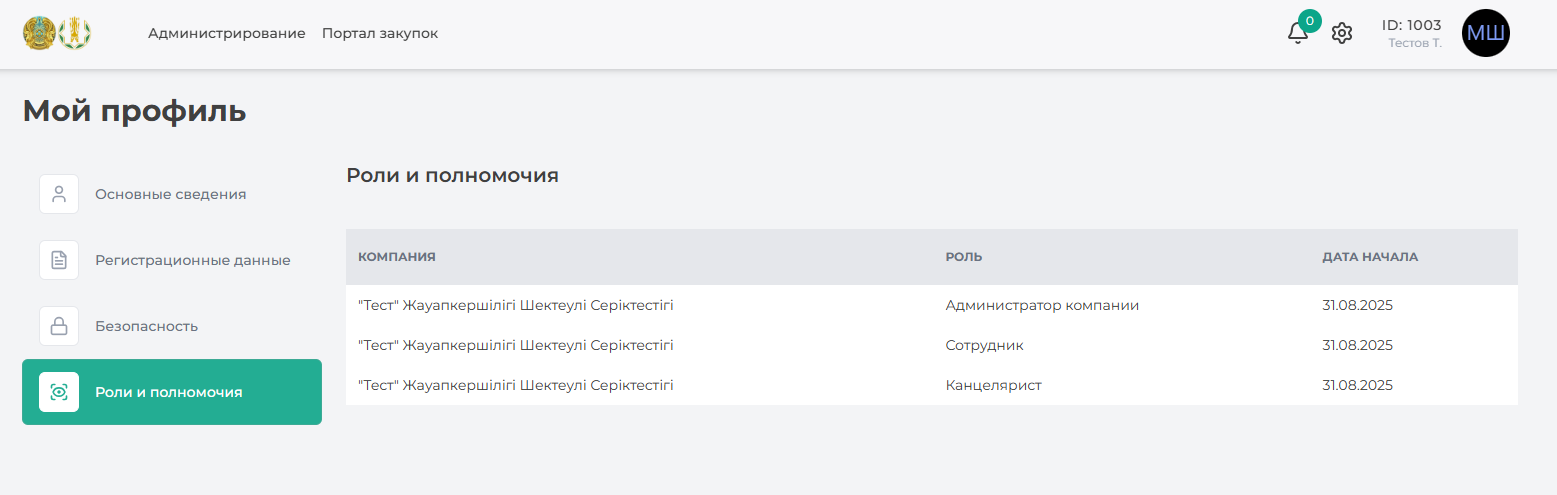The height and width of the screenshot is (495, 1557).
Task: Click the lock icon for Безопасность
Action: [x=59, y=326]
